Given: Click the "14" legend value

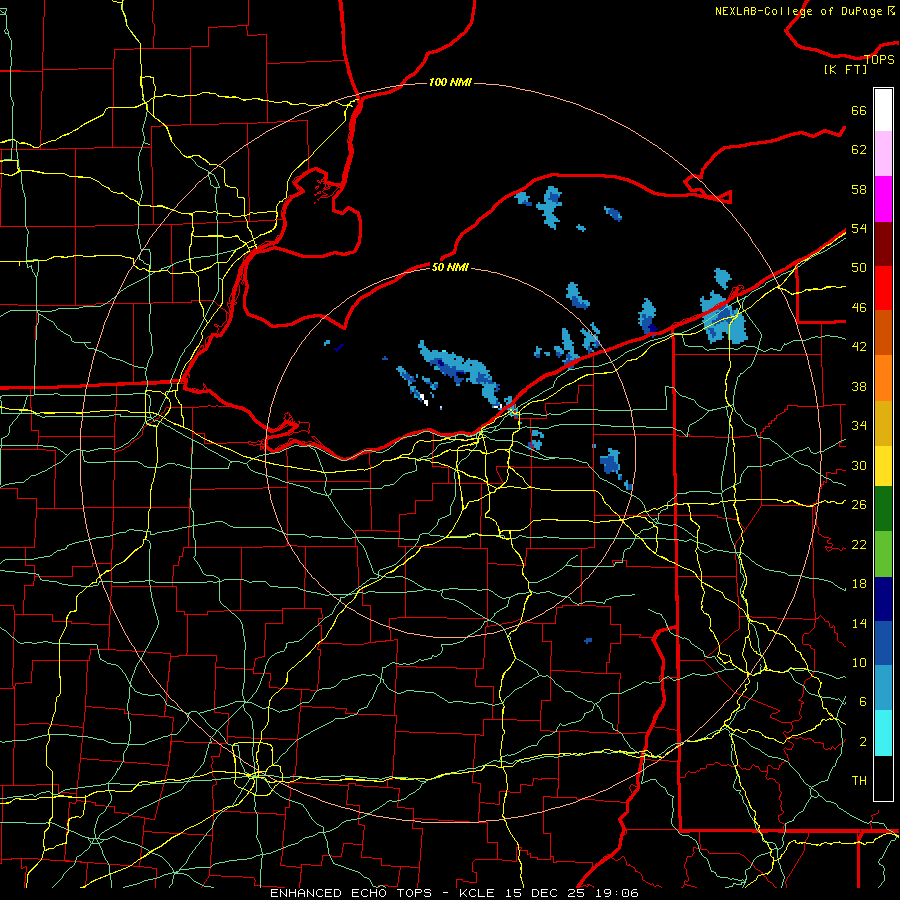Looking at the screenshot, I should pos(859,623).
